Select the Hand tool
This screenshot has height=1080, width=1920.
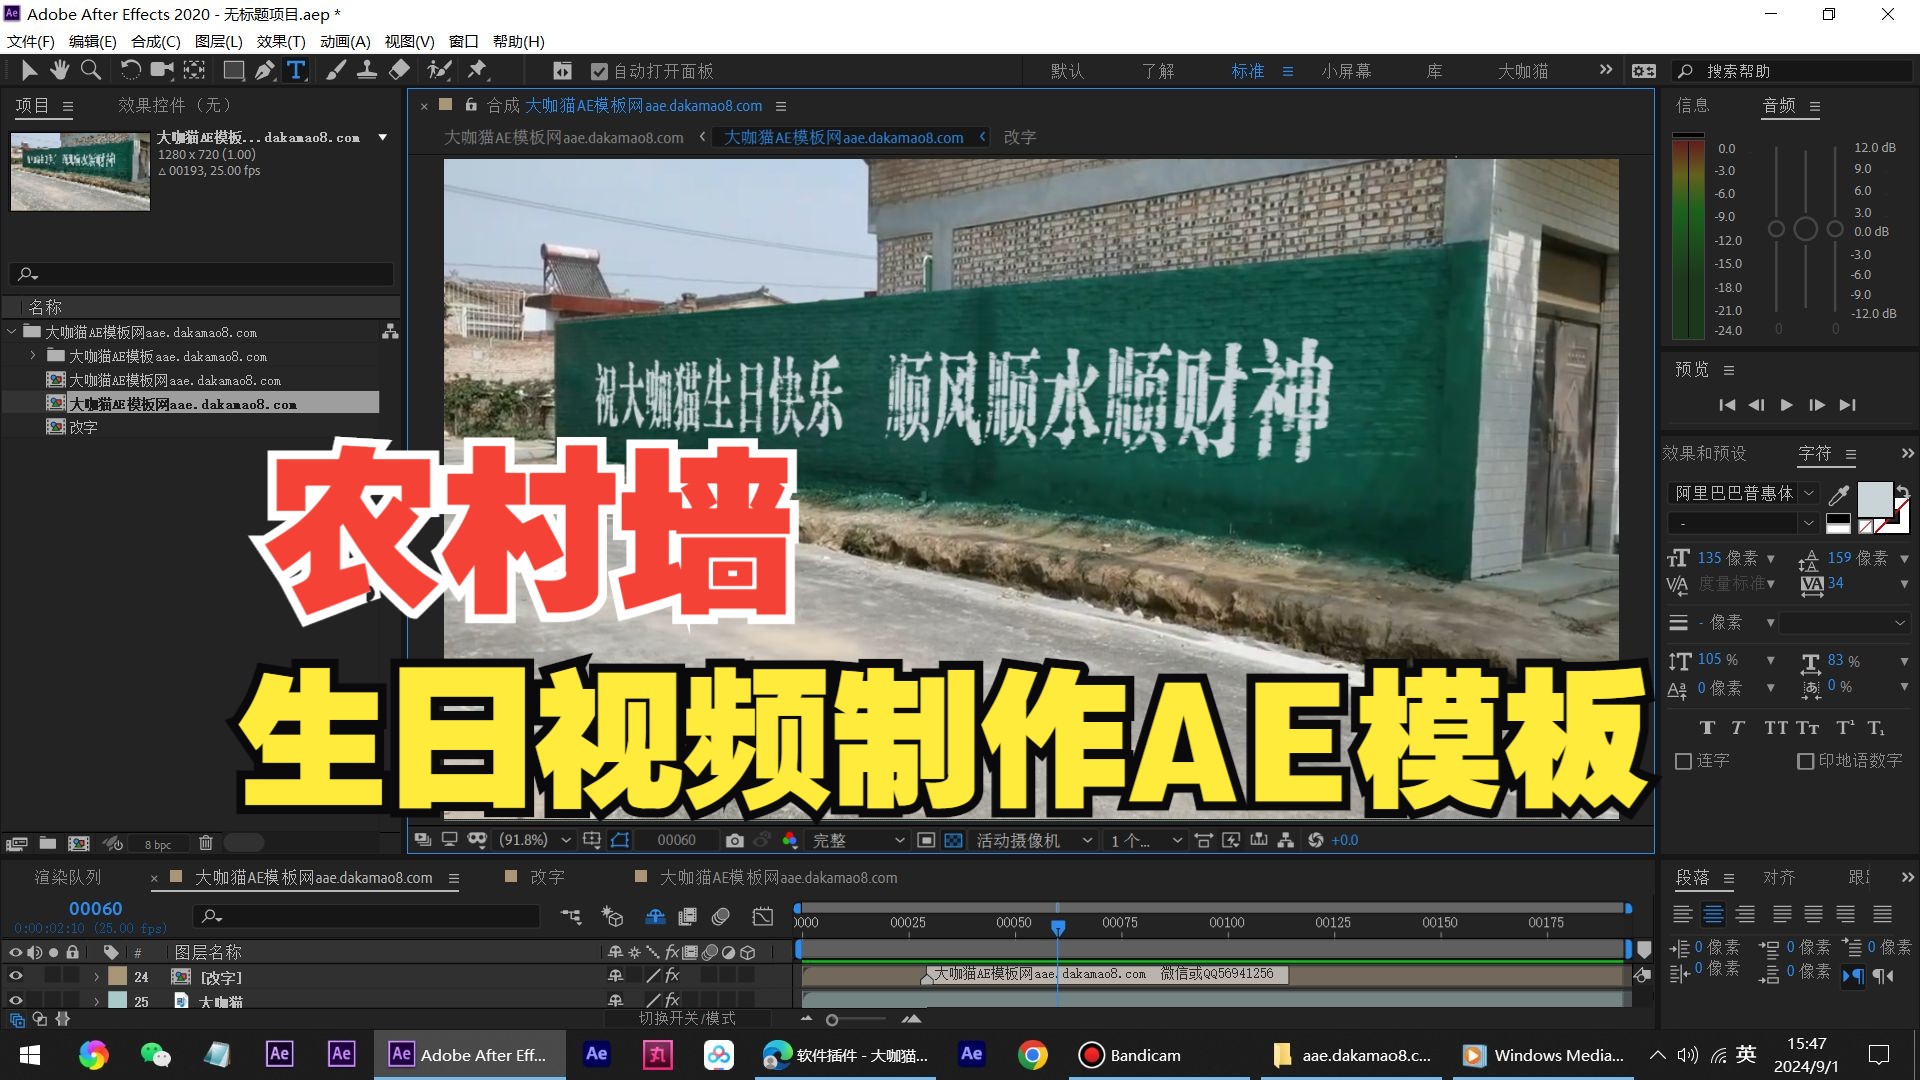click(60, 71)
